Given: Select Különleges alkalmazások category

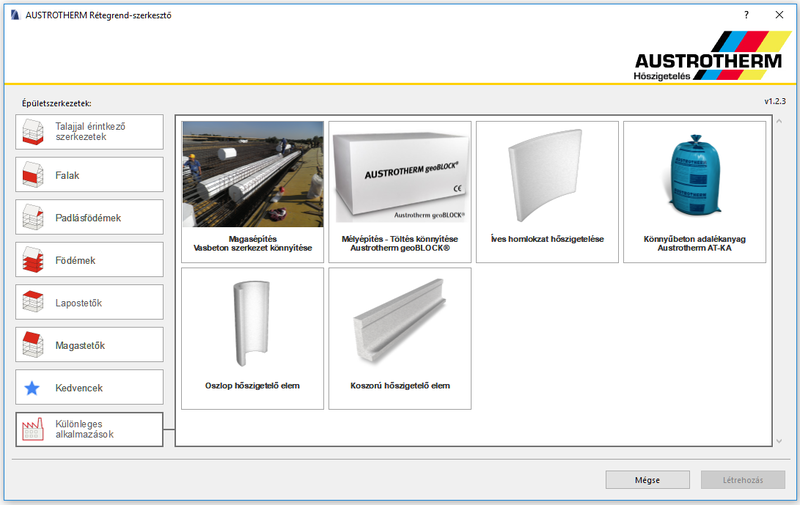Looking at the screenshot, I should point(89,430).
